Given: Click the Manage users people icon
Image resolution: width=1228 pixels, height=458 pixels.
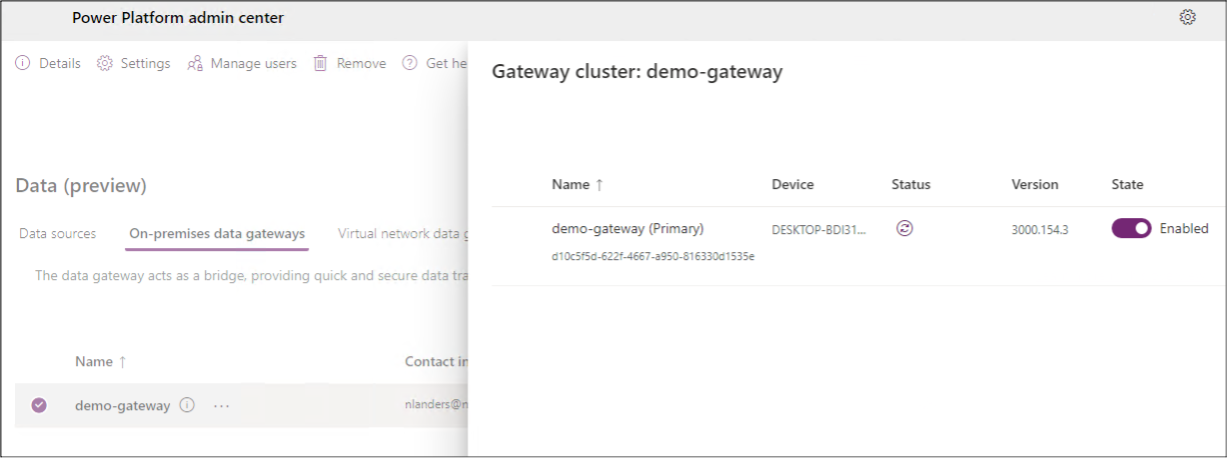Looking at the screenshot, I should [x=195, y=63].
